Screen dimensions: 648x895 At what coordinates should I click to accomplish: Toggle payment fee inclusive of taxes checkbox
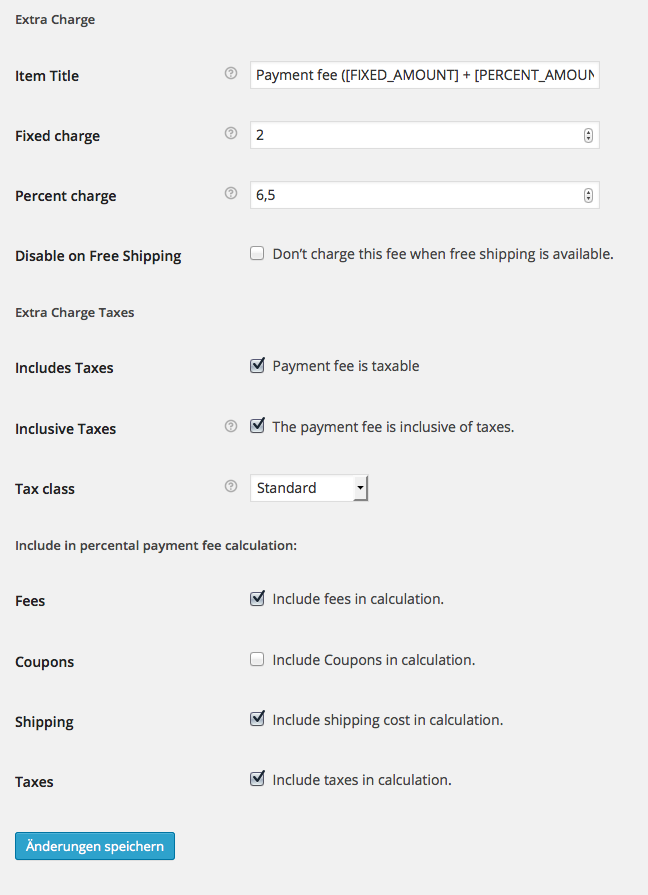pyautogui.click(x=257, y=426)
